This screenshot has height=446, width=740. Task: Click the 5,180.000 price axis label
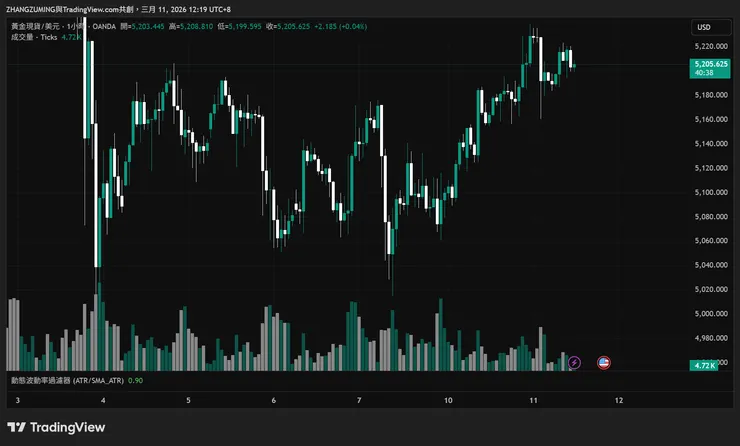pos(711,95)
